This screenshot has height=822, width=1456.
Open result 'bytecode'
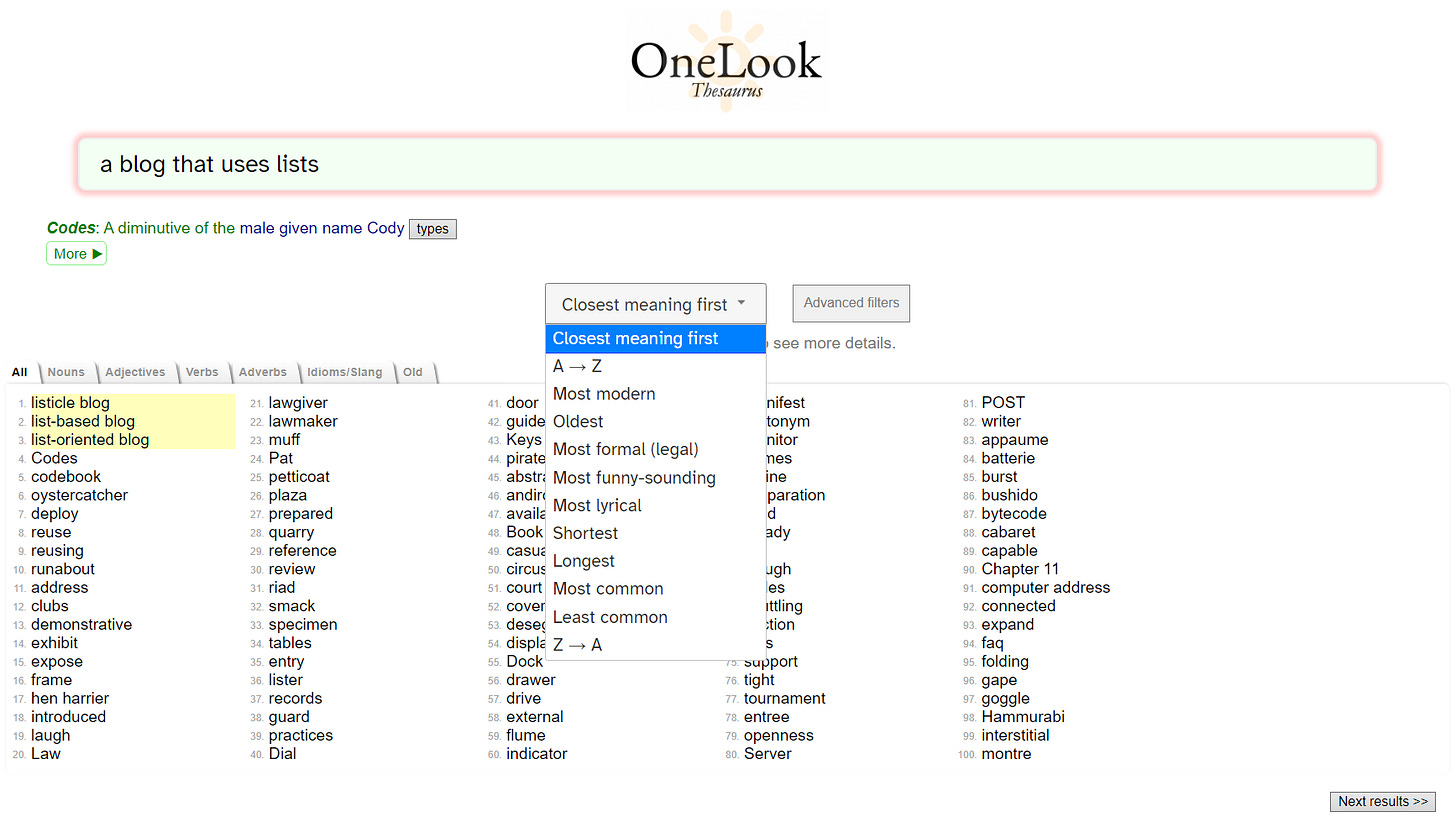tap(1014, 514)
